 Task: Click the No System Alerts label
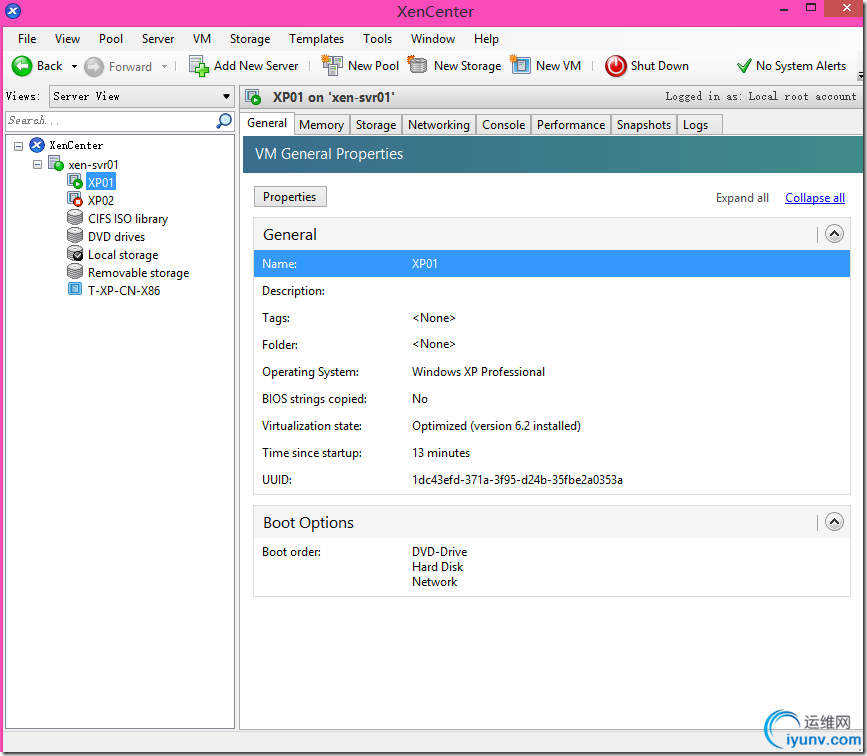coord(800,66)
